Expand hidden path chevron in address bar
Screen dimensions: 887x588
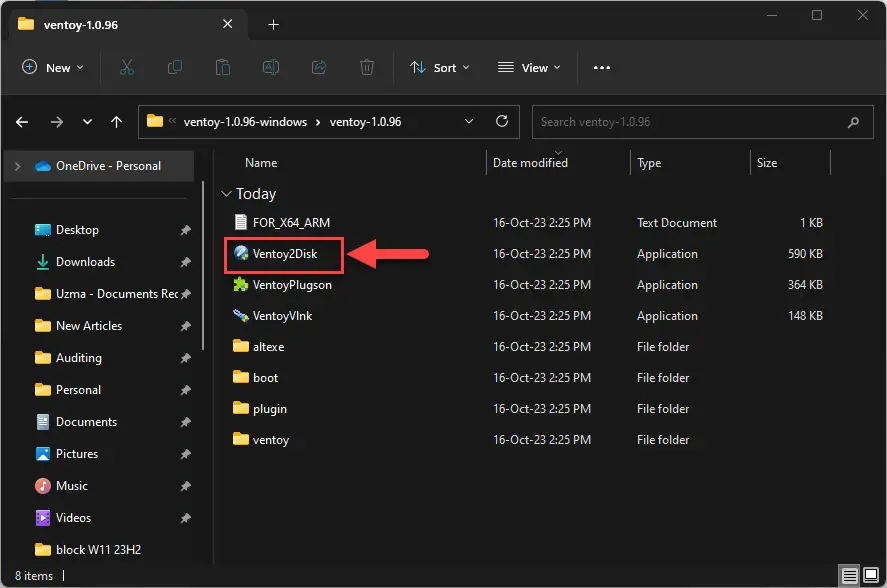172,120
